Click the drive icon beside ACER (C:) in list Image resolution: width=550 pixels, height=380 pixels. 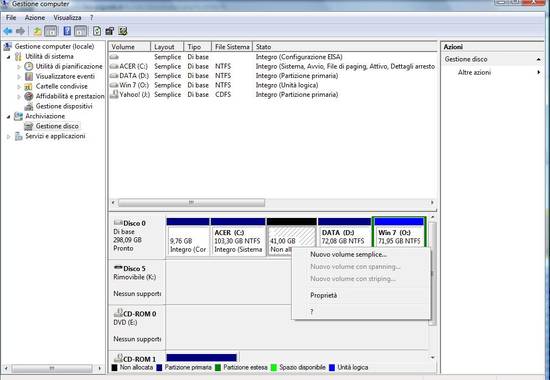tap(114, 66)
